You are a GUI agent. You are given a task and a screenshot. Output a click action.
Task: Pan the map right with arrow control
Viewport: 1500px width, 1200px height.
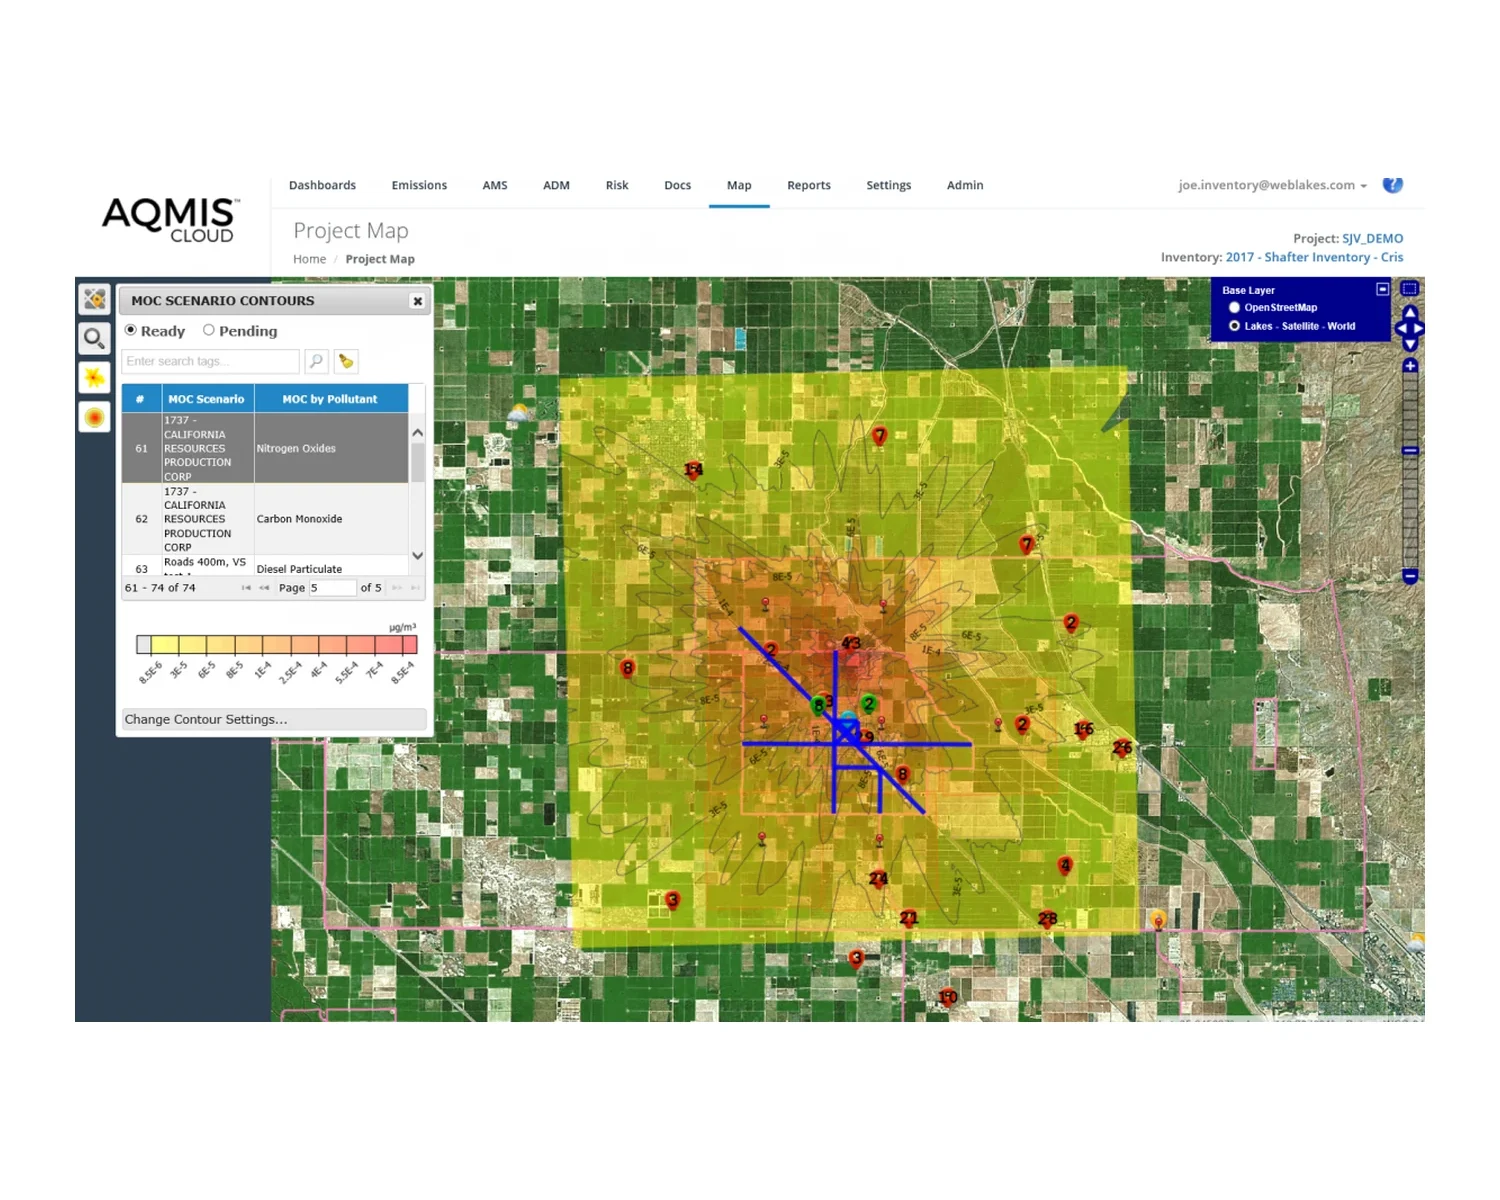point(1419,328)
